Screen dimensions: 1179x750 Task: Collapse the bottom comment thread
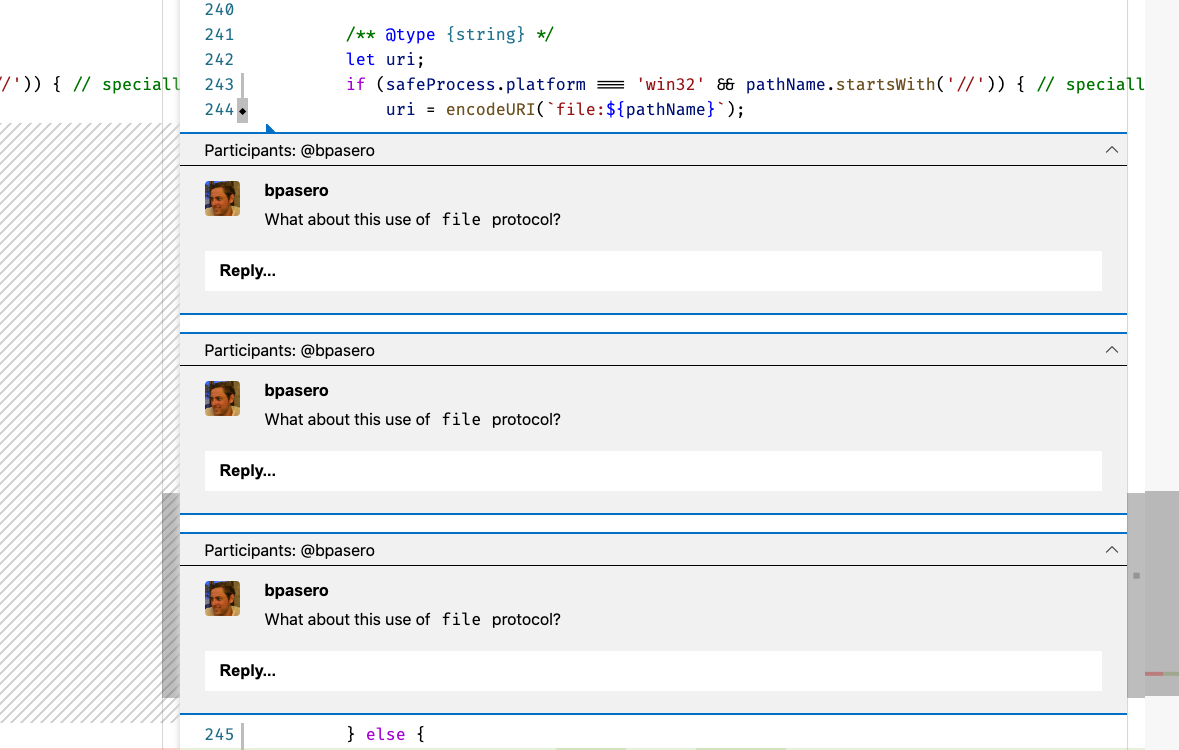tap(1112, 548)
